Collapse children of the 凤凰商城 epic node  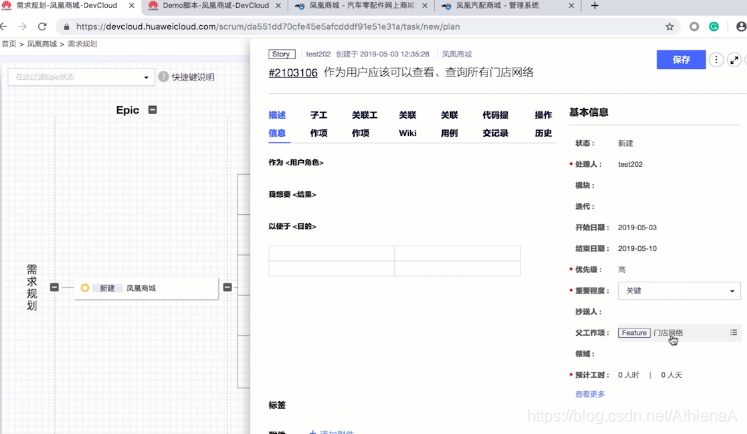[x=228, y=287]
